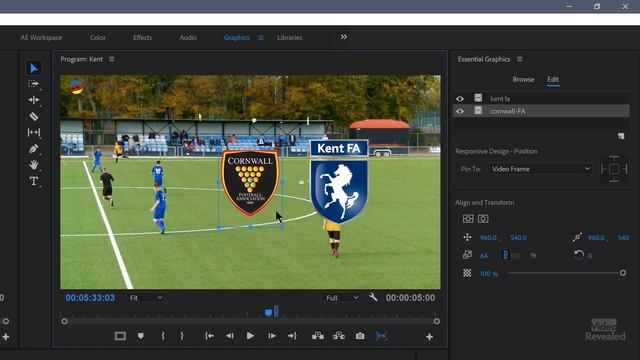
Task: Switch to Browse tab
Action: pos(523,79)
